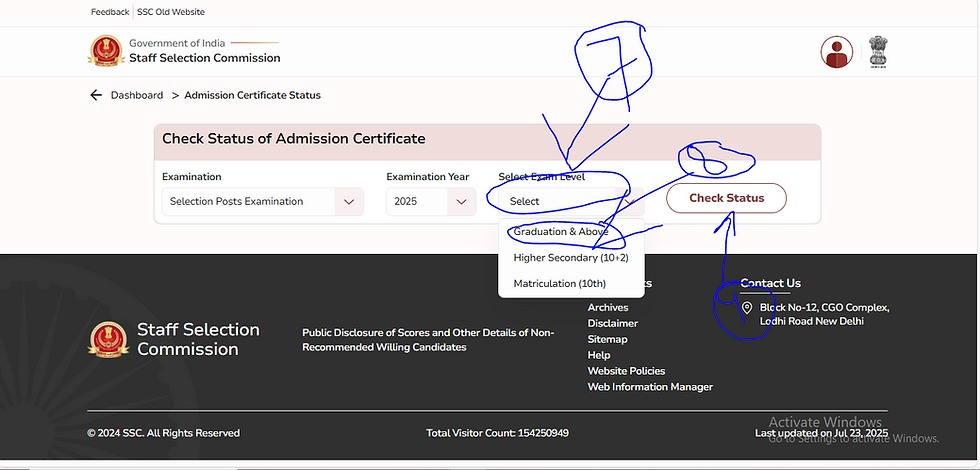Open the Sitemap footer link

pyautogui.click(x=608, y=339)
